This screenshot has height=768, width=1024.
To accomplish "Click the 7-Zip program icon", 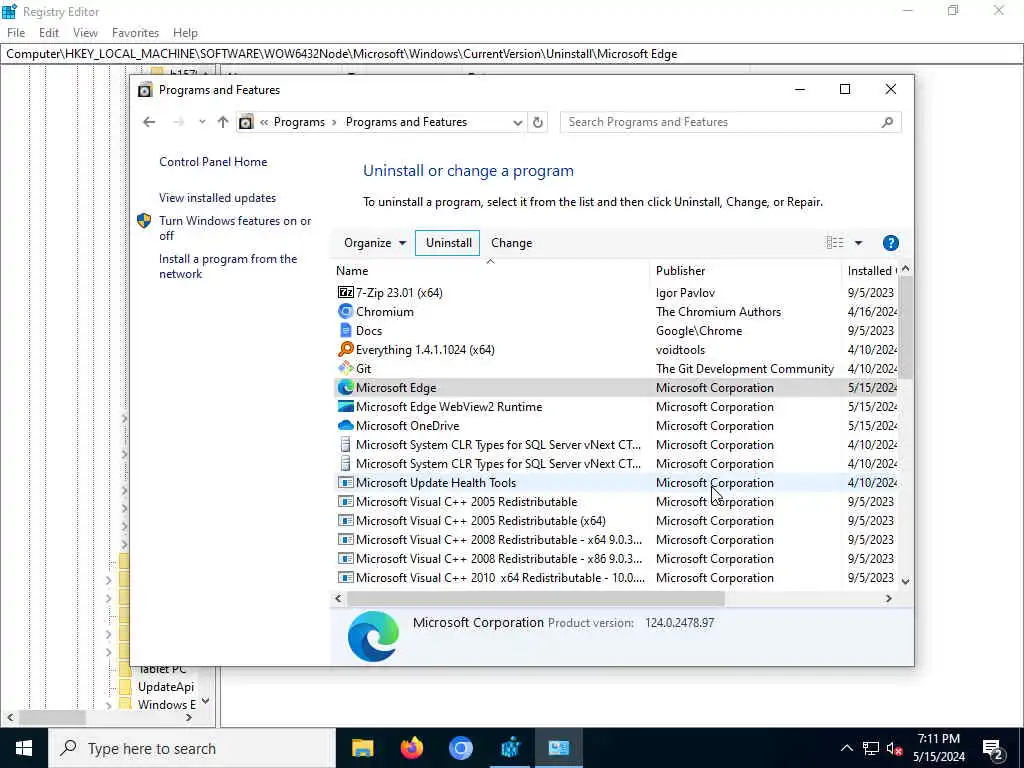I will point(345,293).
